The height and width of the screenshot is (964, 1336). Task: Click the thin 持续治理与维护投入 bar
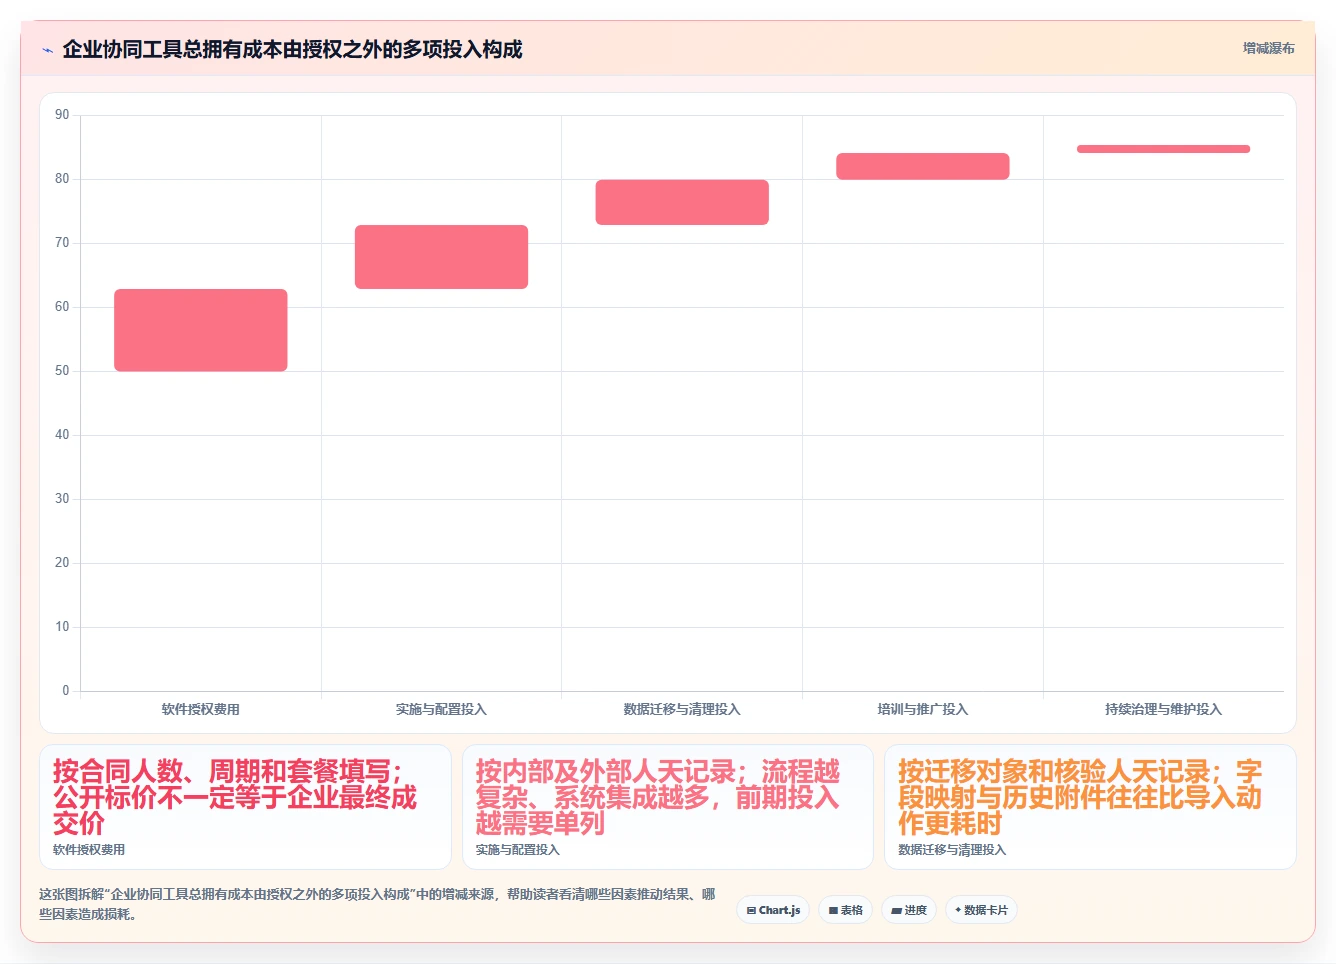[1163, 149]
